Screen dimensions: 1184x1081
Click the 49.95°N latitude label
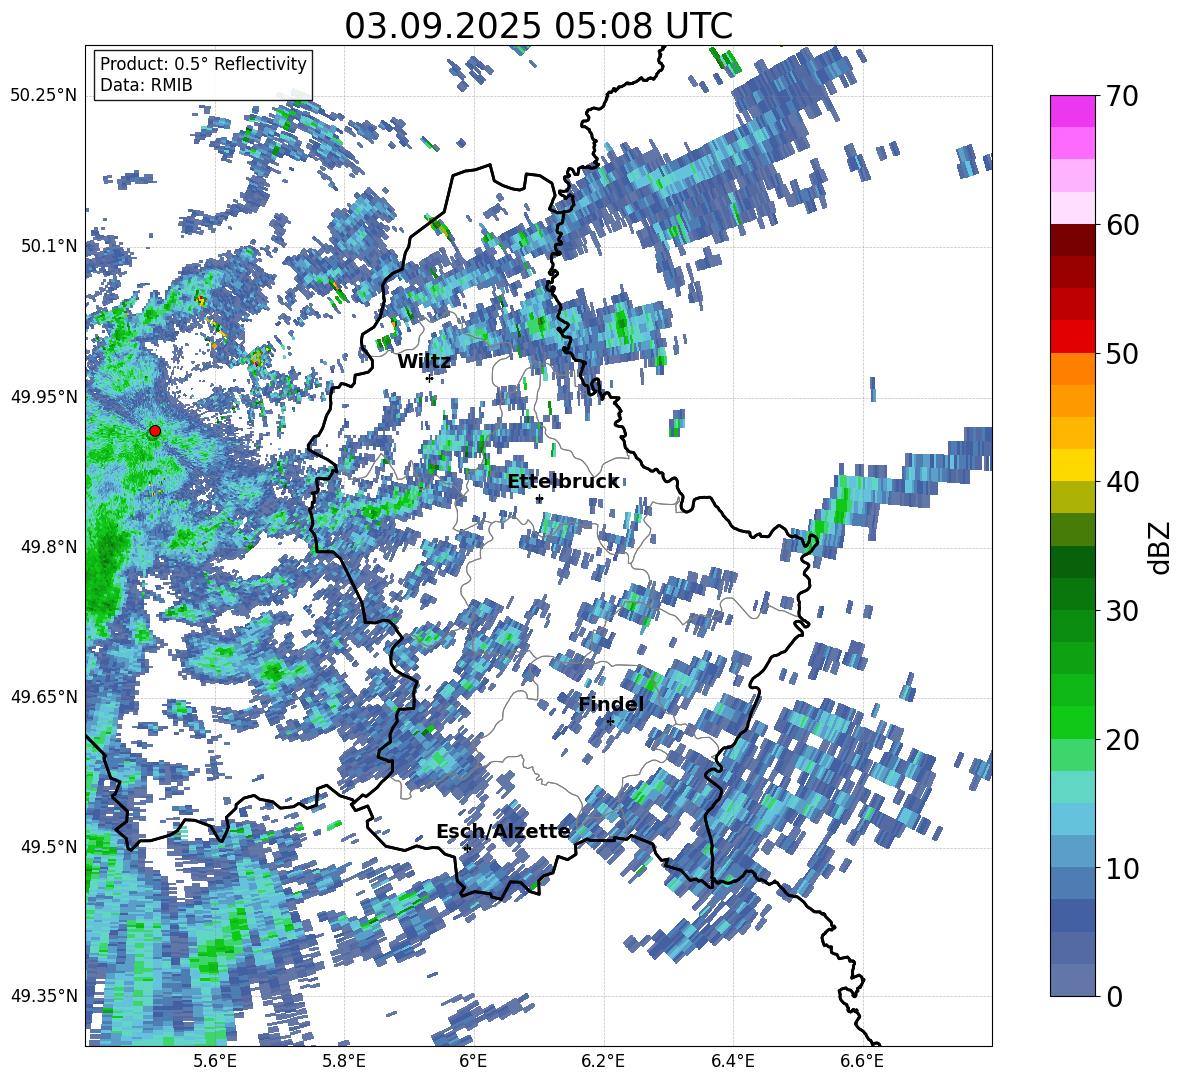point(44,396)
